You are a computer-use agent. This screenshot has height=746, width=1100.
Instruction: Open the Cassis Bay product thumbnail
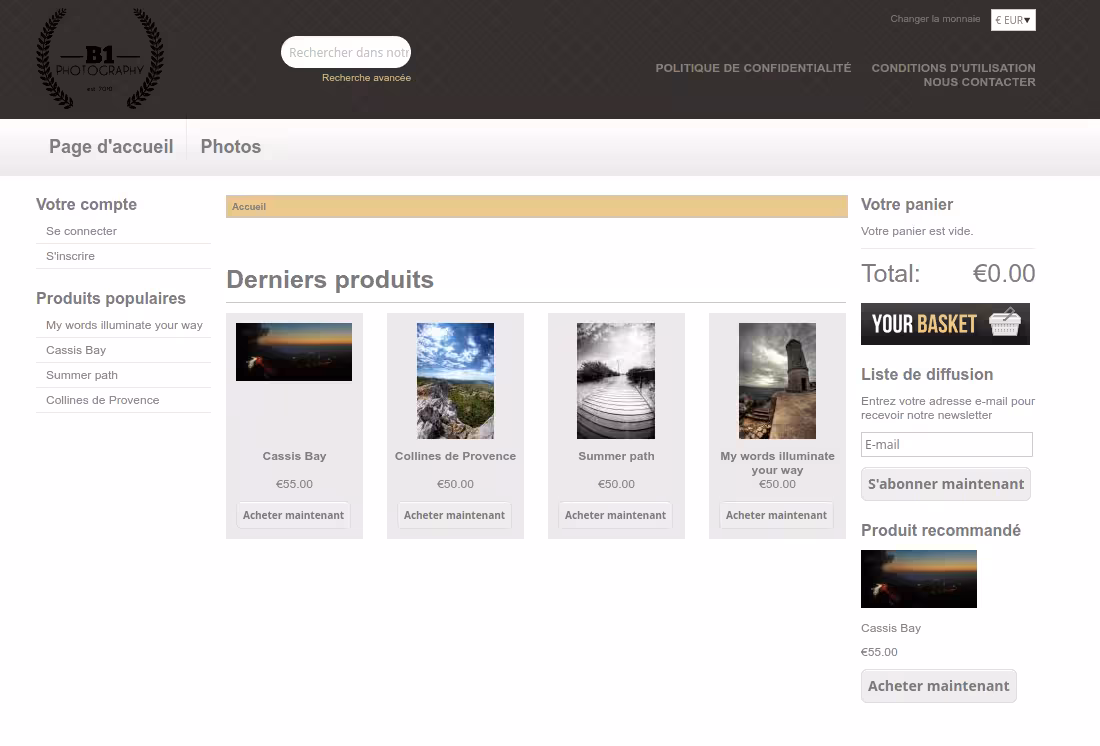click(x=294, y=352)
